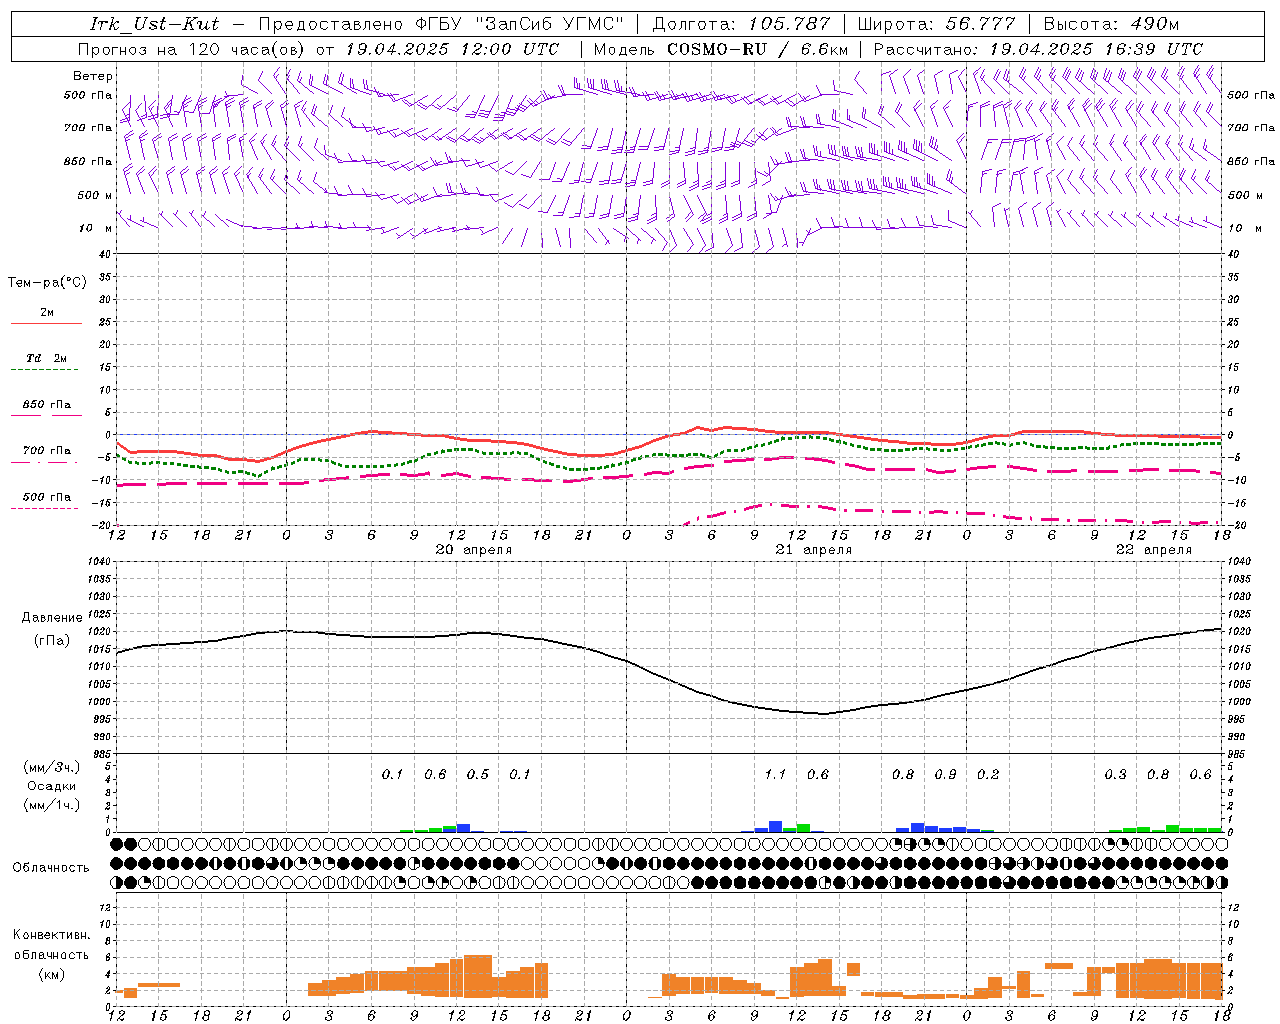Click the 700 гПа entry in temperature legend

[46, 451]
